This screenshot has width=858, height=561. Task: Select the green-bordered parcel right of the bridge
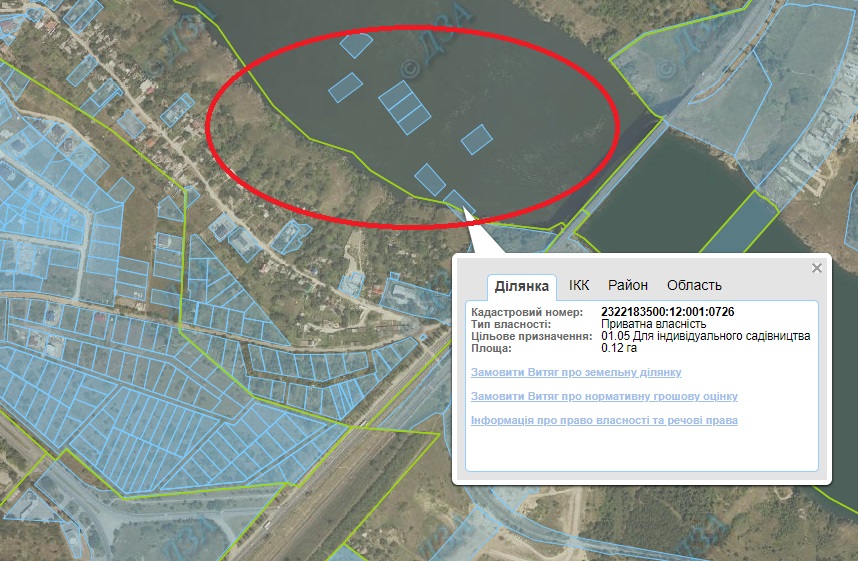738,225
